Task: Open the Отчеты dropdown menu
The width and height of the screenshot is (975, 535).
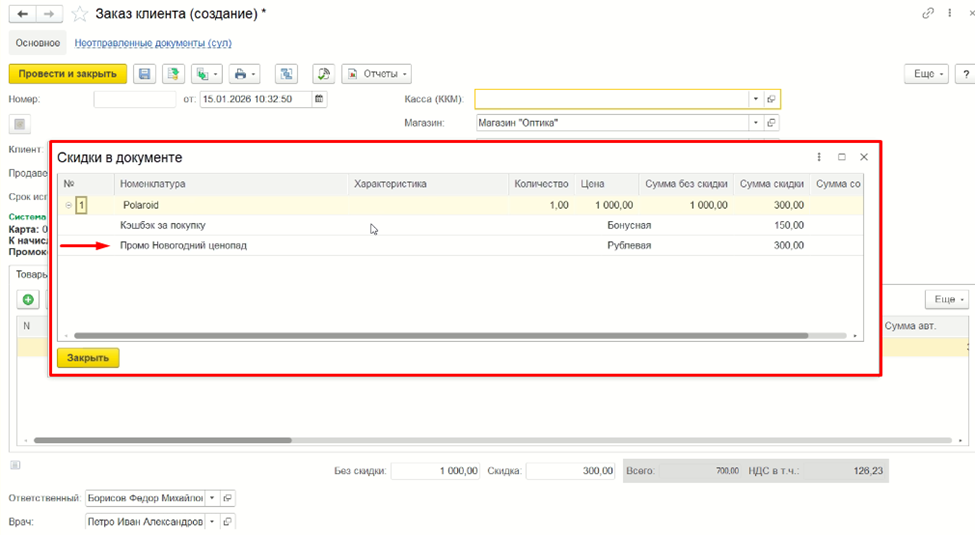Action: click(377, 74)
